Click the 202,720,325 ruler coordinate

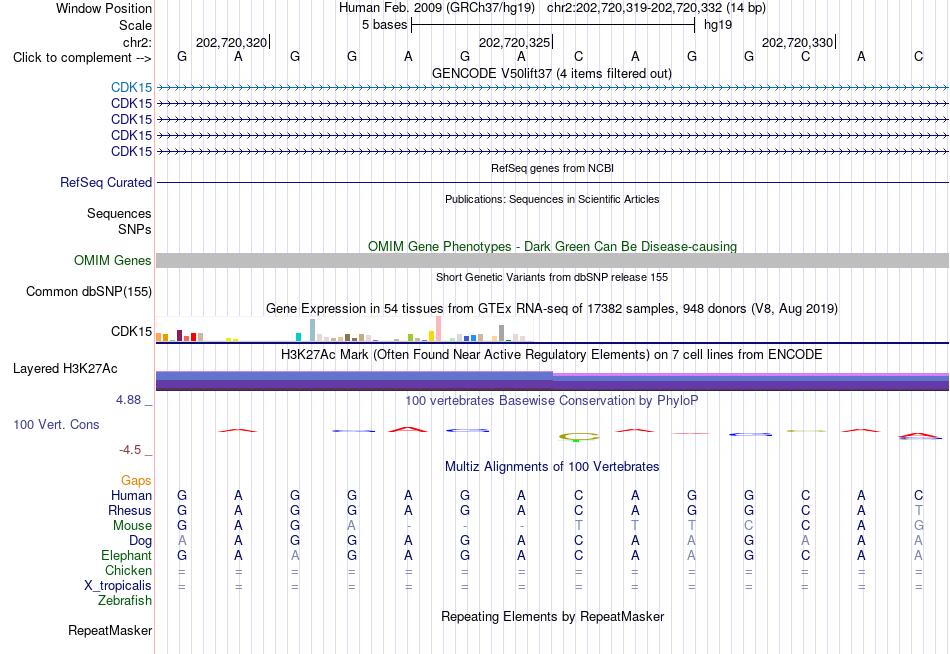pos(514,42)
